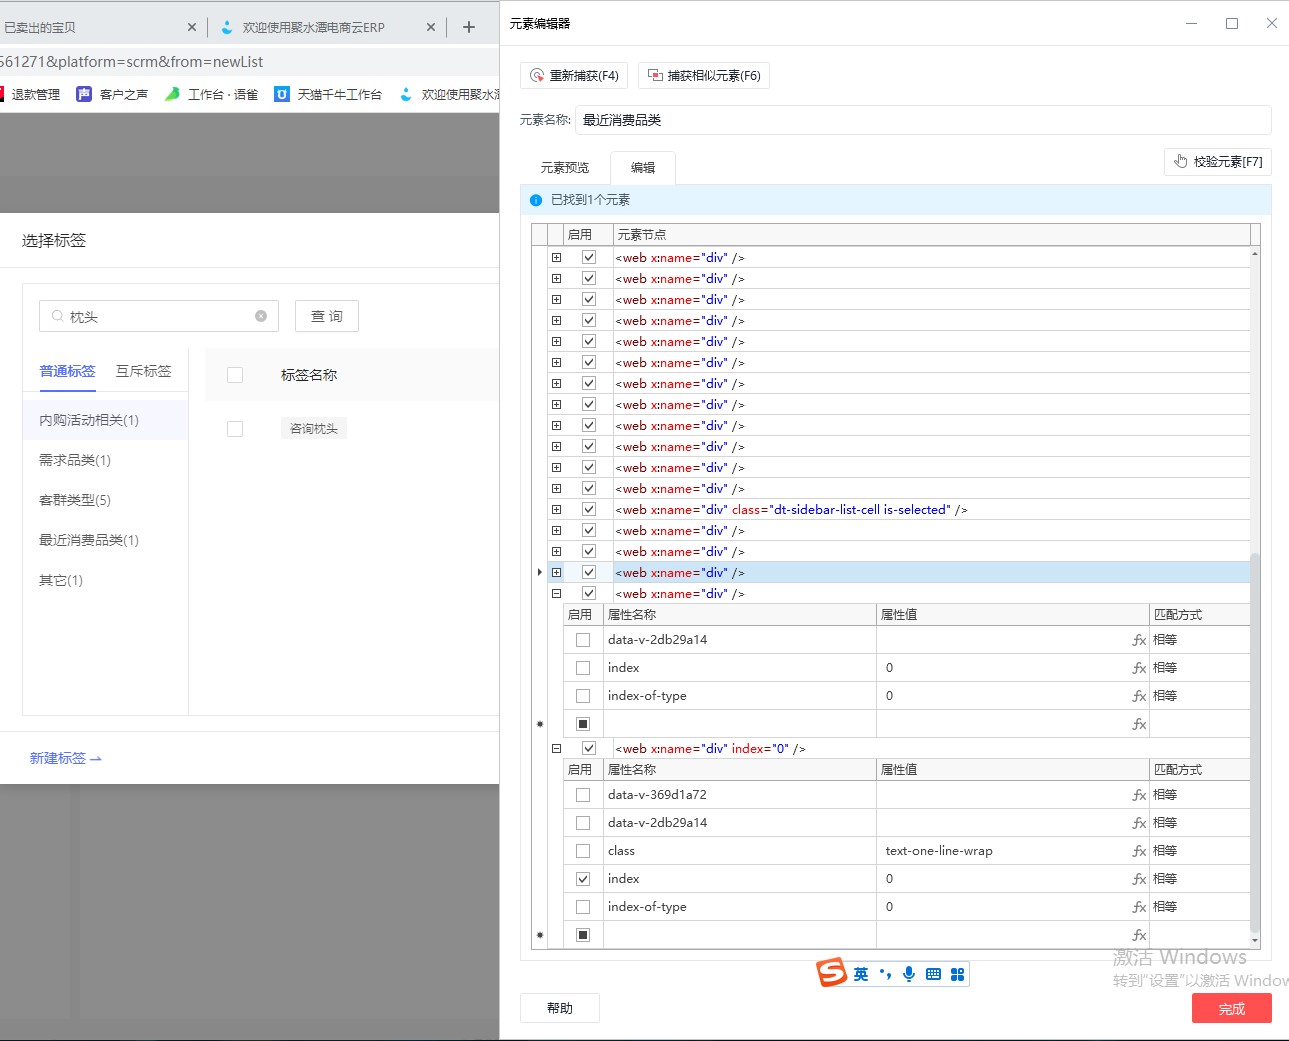Uncheck the index attribute in lower table
Image resolution: width=1289 pixels, height=1041 pixels.
coord(583,879)
